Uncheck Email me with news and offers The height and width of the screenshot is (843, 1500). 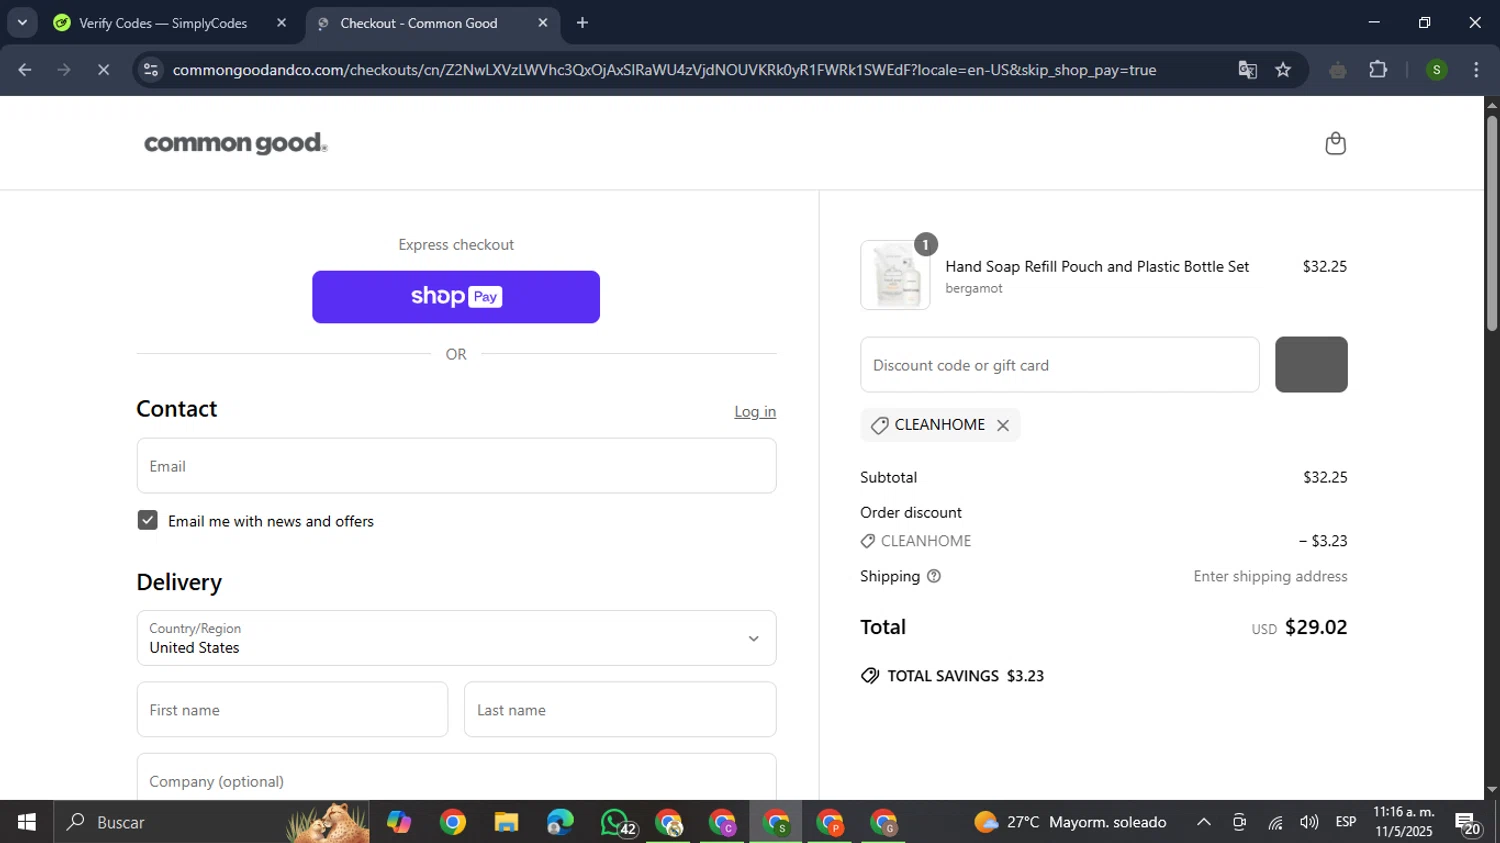pos(148,520)
